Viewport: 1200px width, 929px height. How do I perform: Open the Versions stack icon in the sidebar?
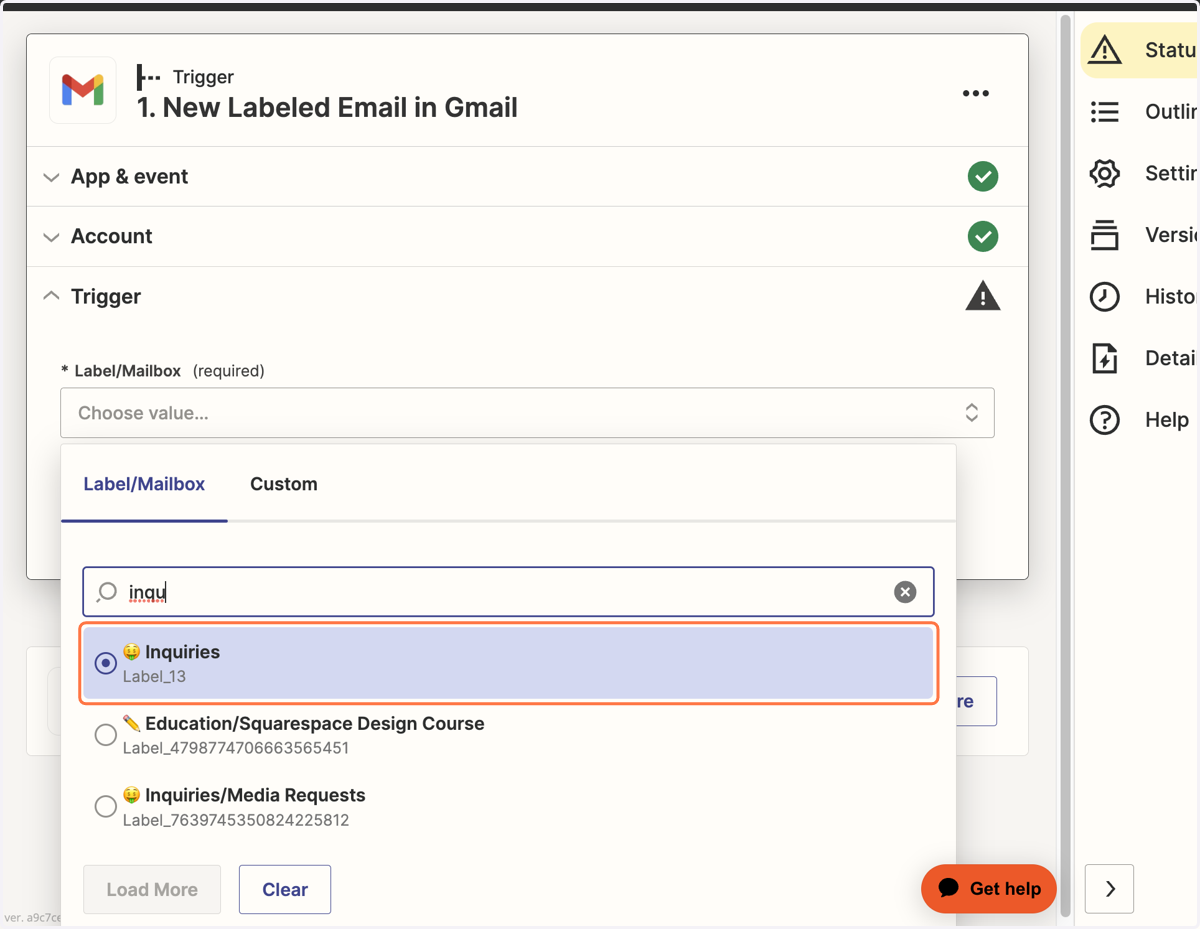(x=1105, y=235)
